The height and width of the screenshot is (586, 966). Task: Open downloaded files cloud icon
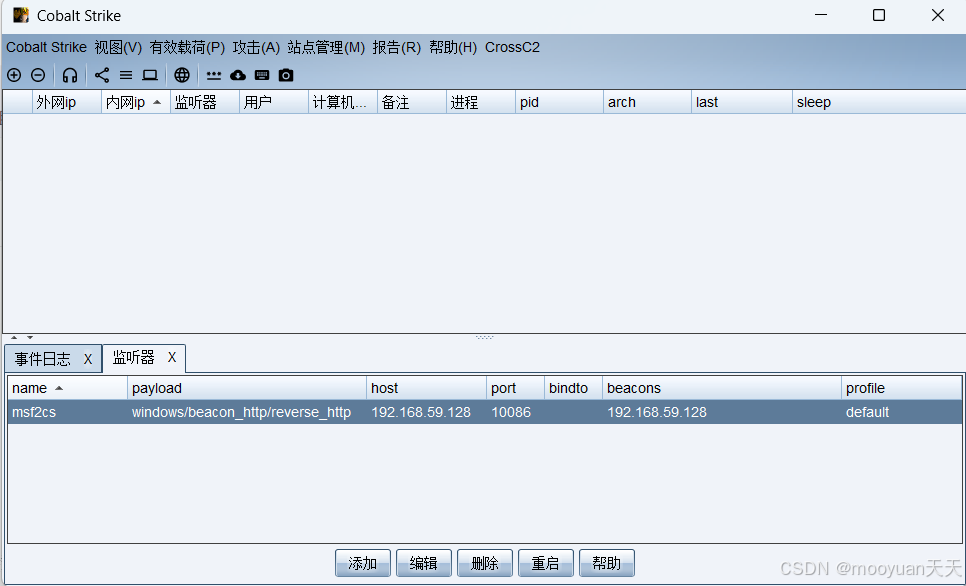coord(238,75)
